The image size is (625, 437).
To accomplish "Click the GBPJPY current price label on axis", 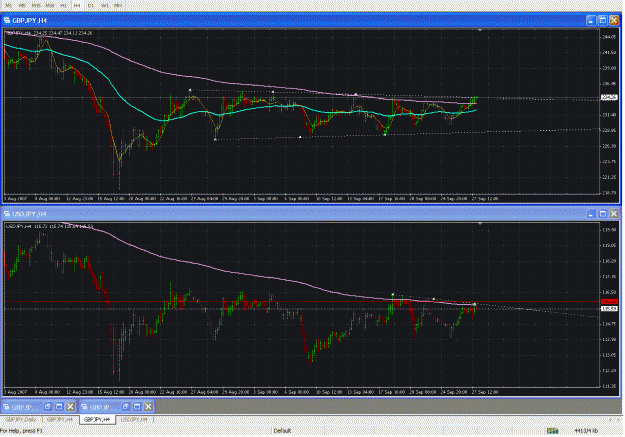I will coord(609,97).
